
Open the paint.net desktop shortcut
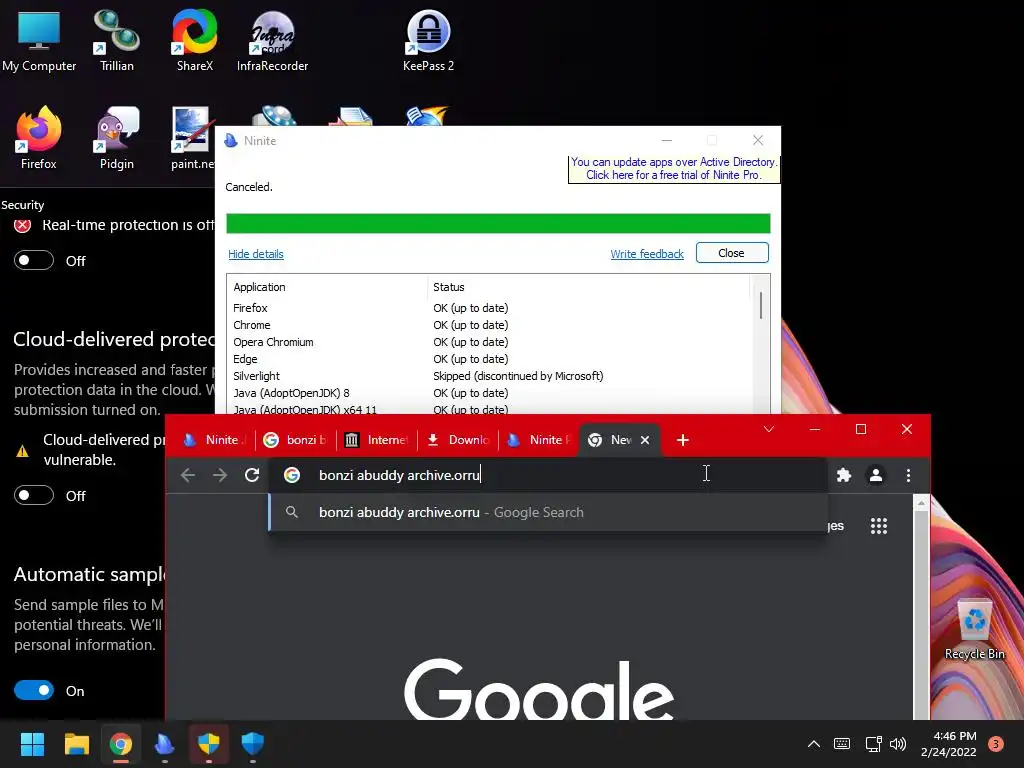(x=192, y=138)
